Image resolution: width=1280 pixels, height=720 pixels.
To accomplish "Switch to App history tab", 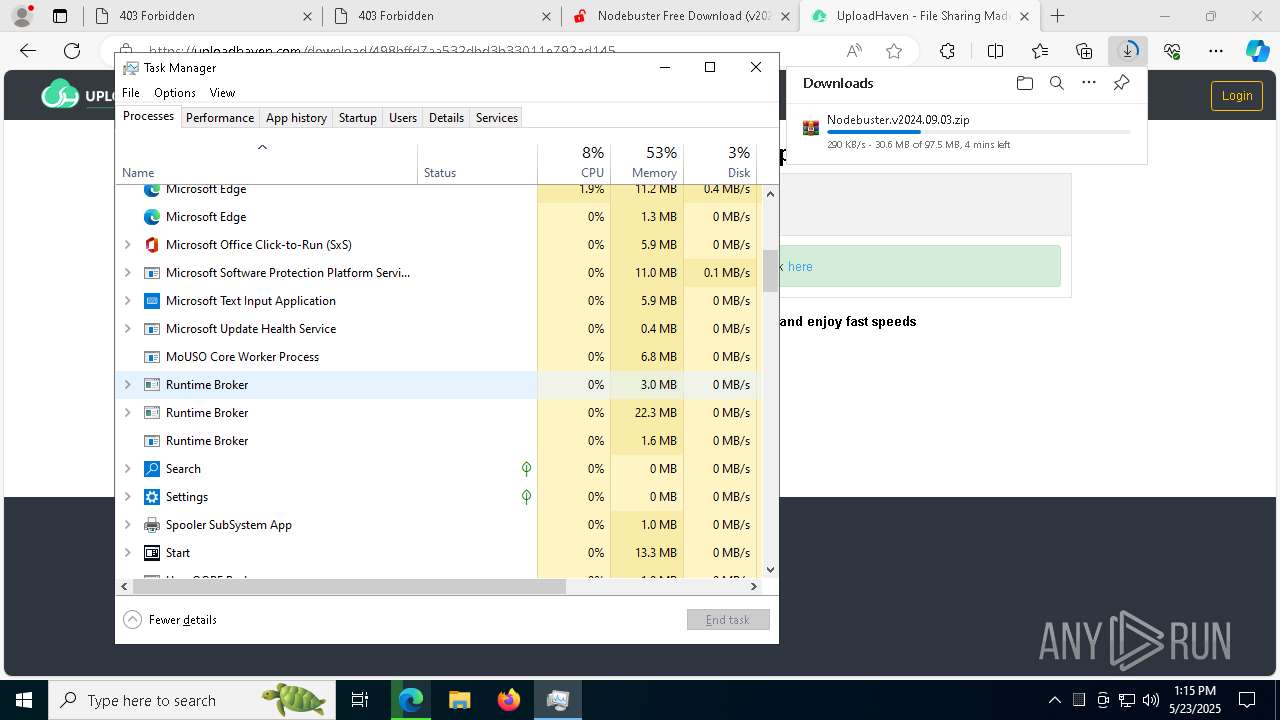I will coord(296,118).
